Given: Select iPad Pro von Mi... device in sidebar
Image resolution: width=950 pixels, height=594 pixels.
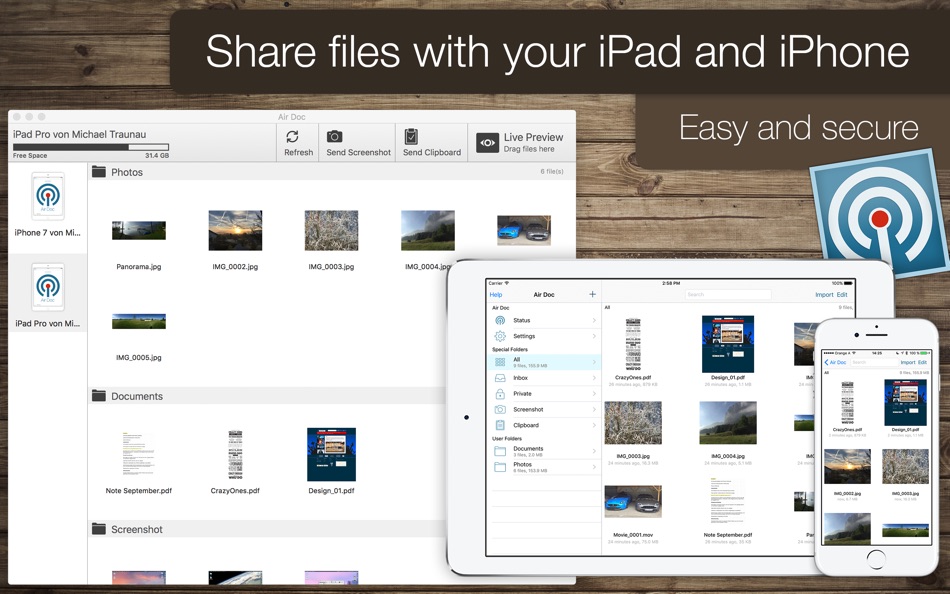Looking at the screenshot, I should tap(48, 295).
